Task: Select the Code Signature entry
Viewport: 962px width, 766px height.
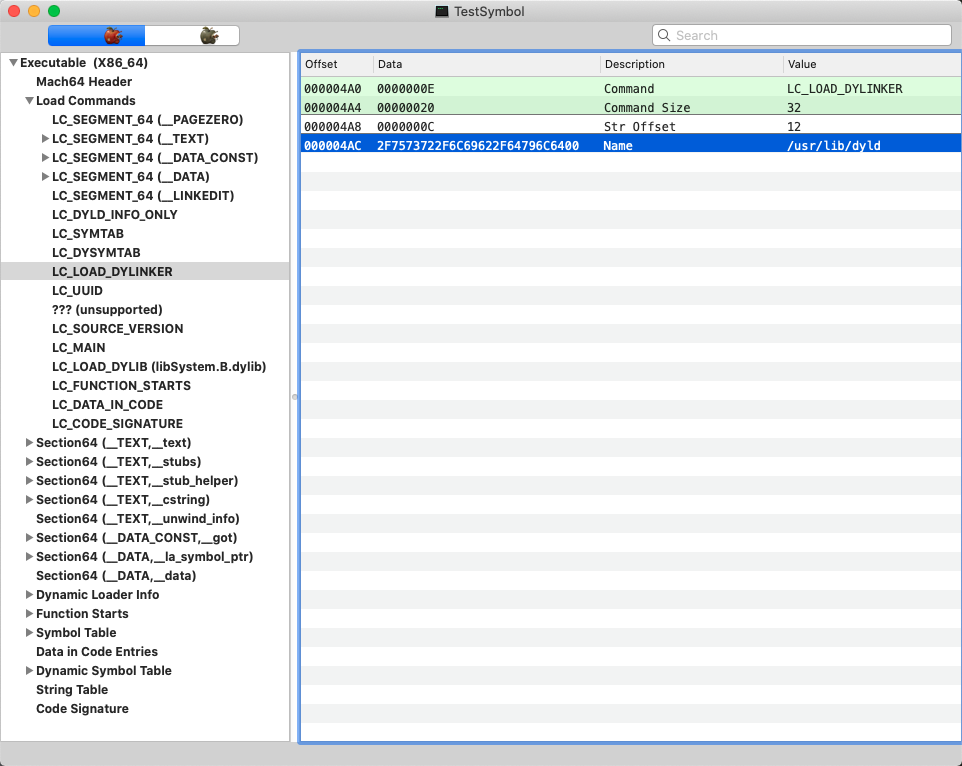Action: click(82, 709)
